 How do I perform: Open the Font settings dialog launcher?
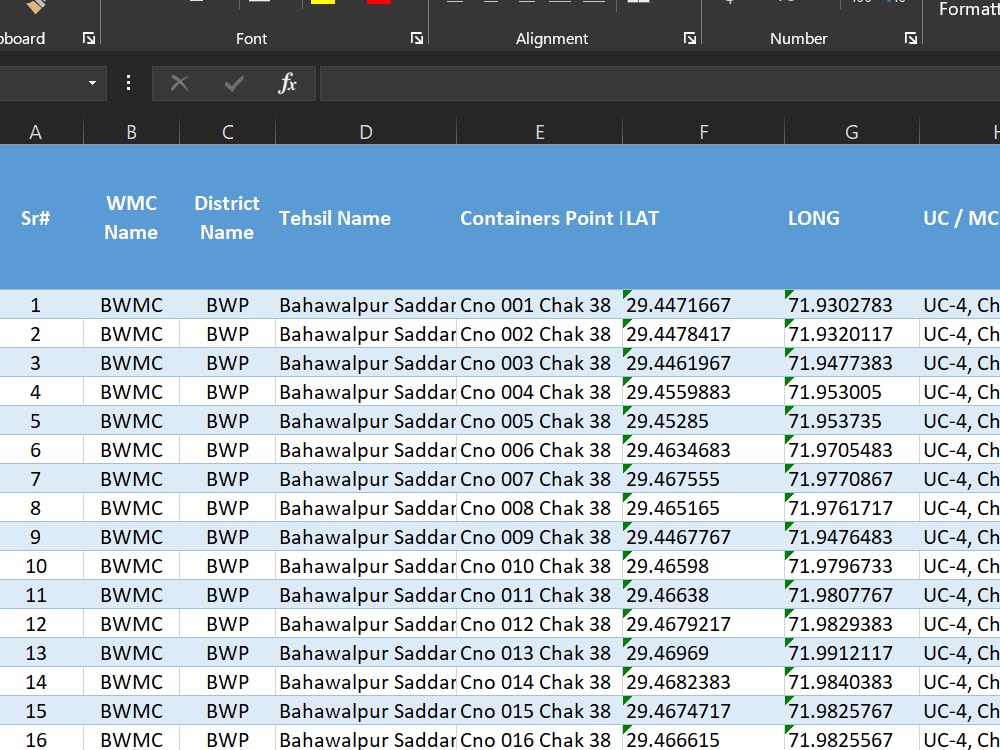[x=417, y=39]
